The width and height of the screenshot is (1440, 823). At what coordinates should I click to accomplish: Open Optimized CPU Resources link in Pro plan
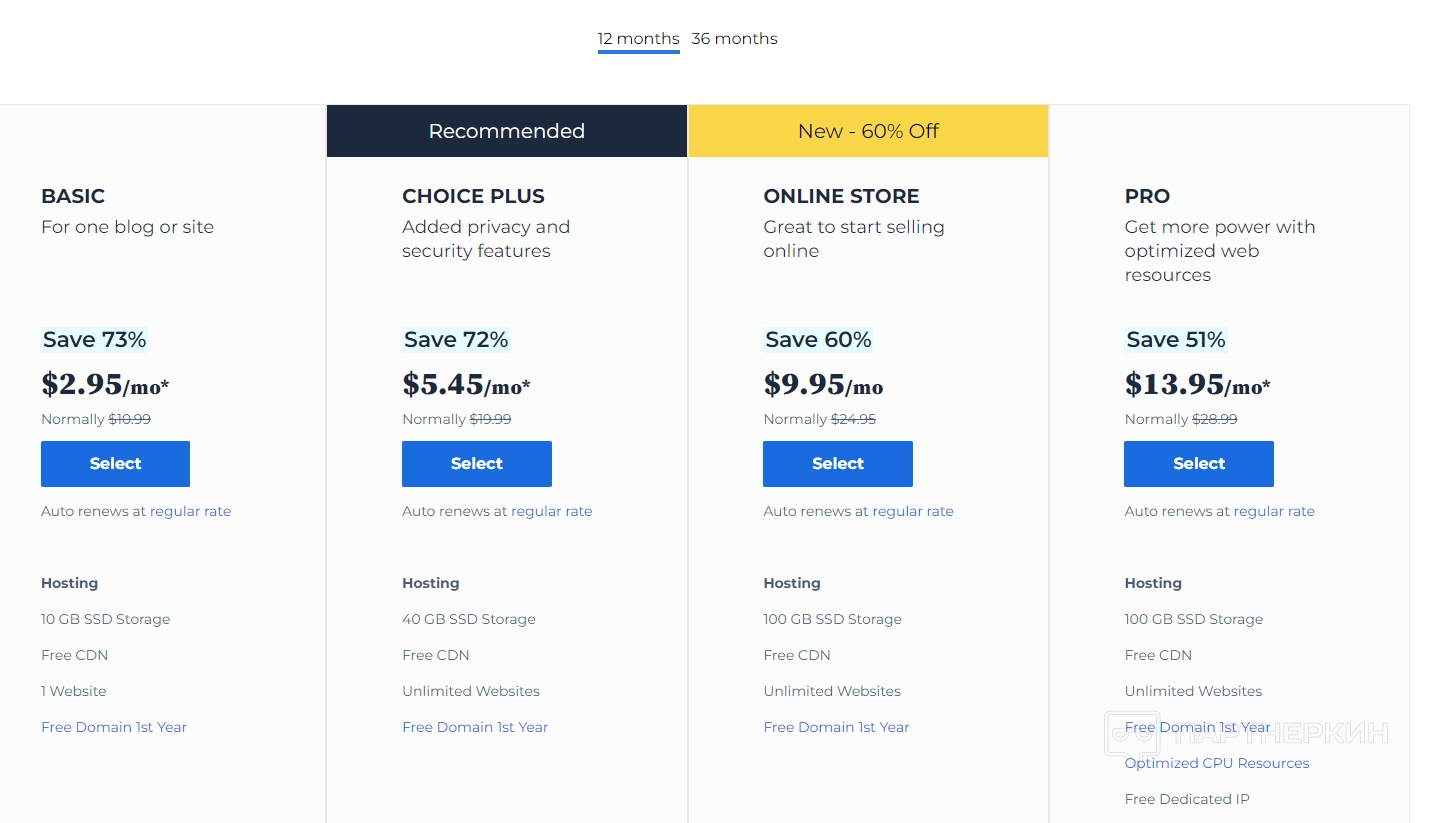1216,763
